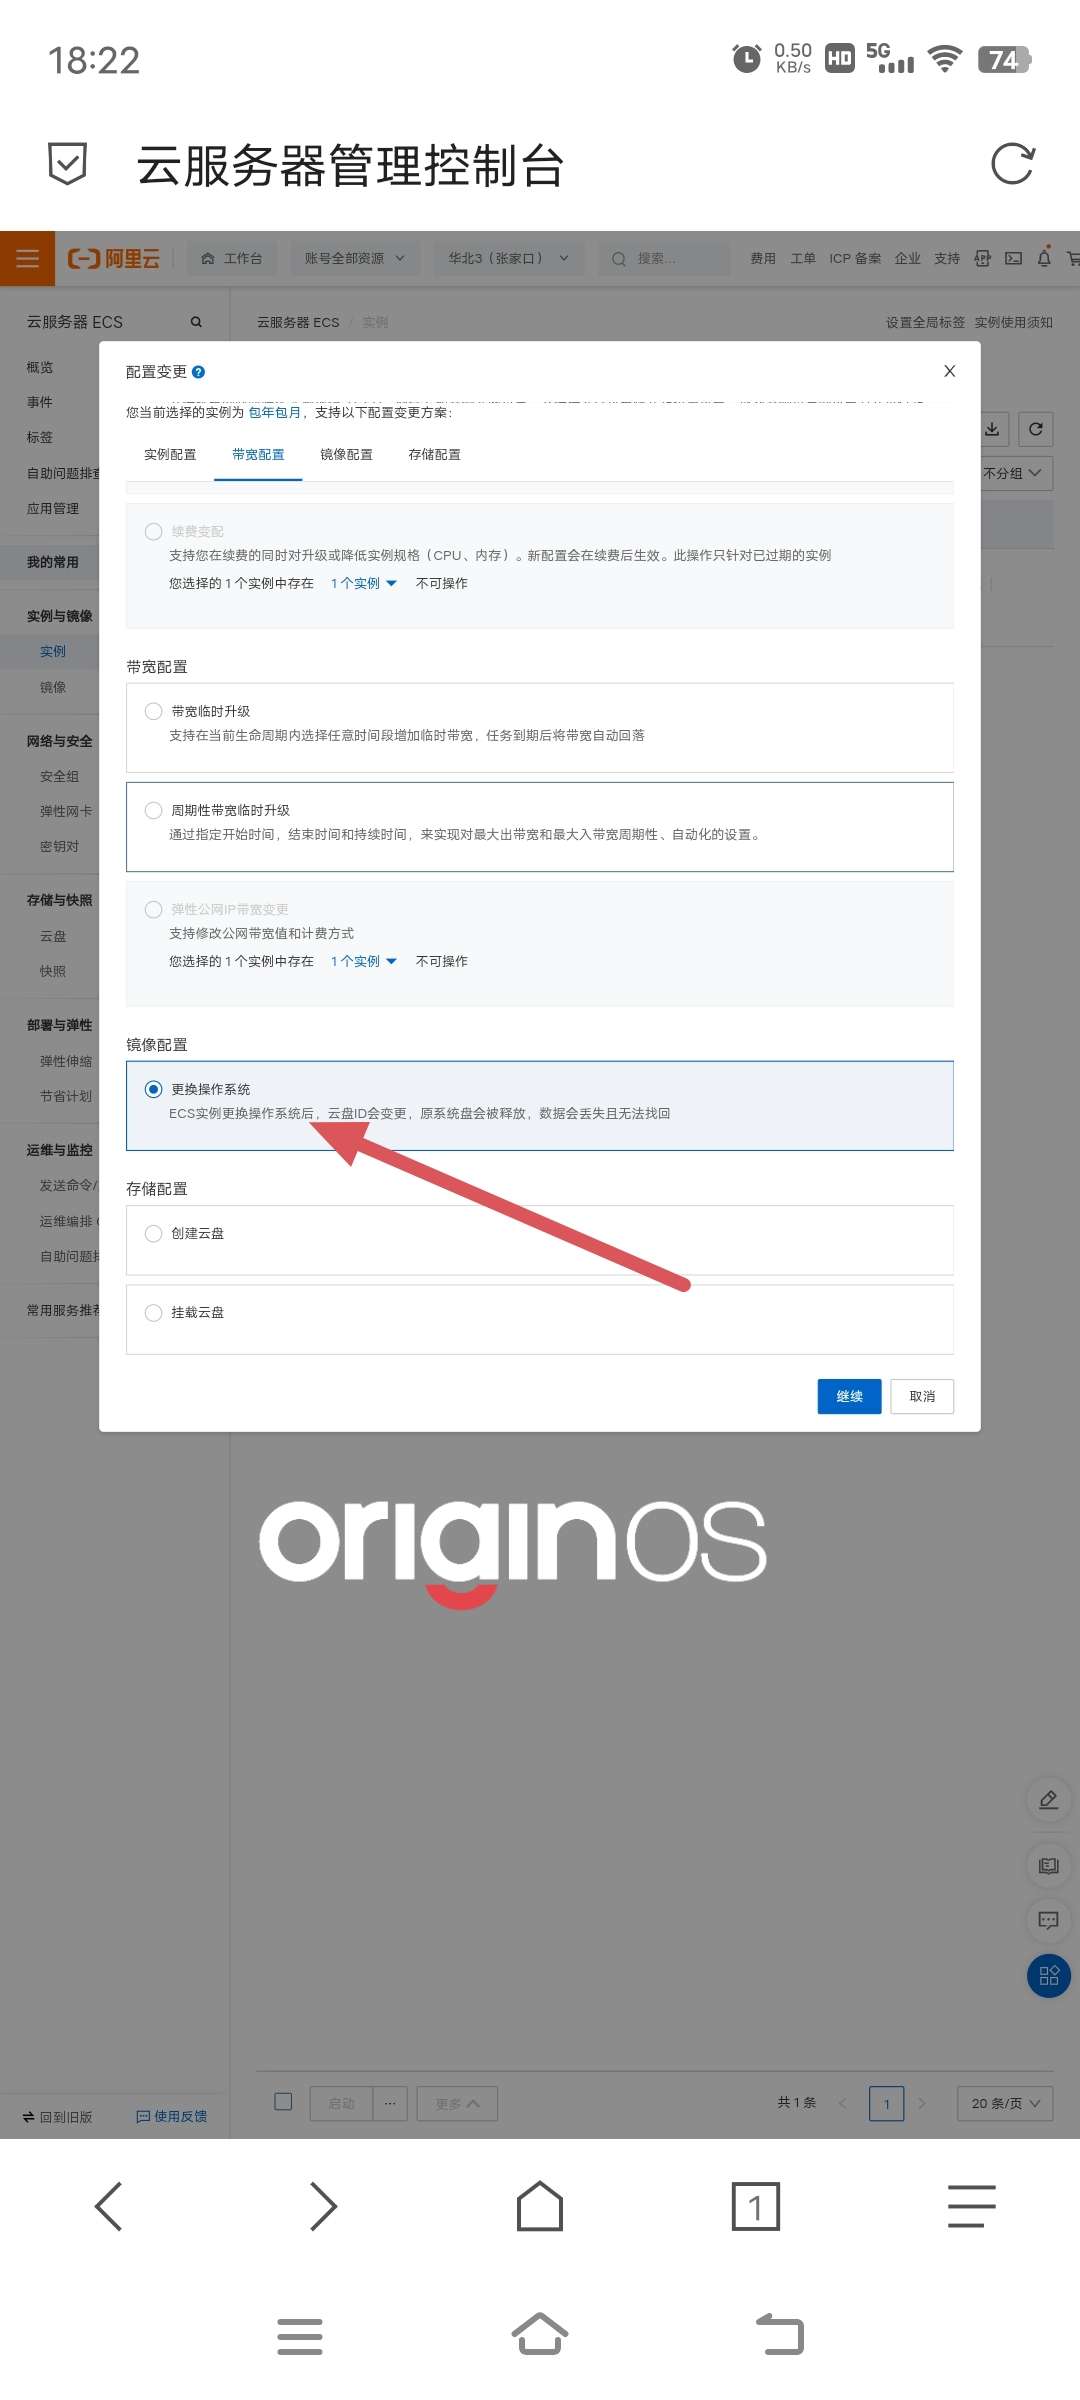Switch to the 存储配置 tab
This screenshot has height=2400, width=1080.
pyautogui.click(x=434, y=454)
